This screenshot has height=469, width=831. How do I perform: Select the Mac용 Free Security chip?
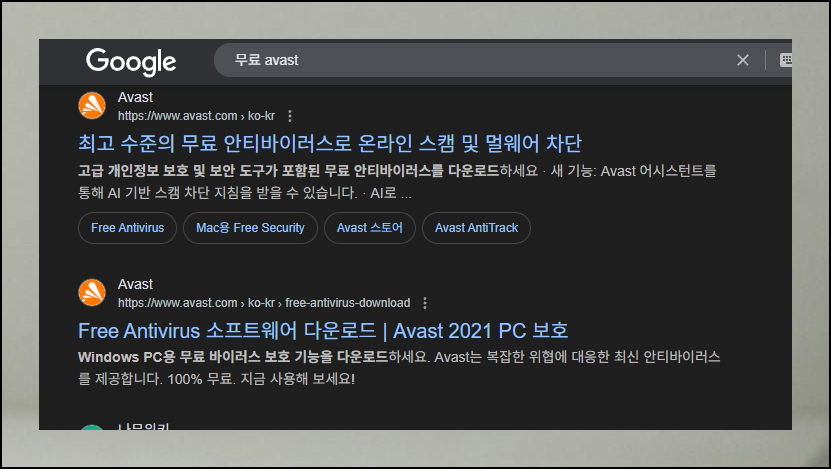pos(250,228)
